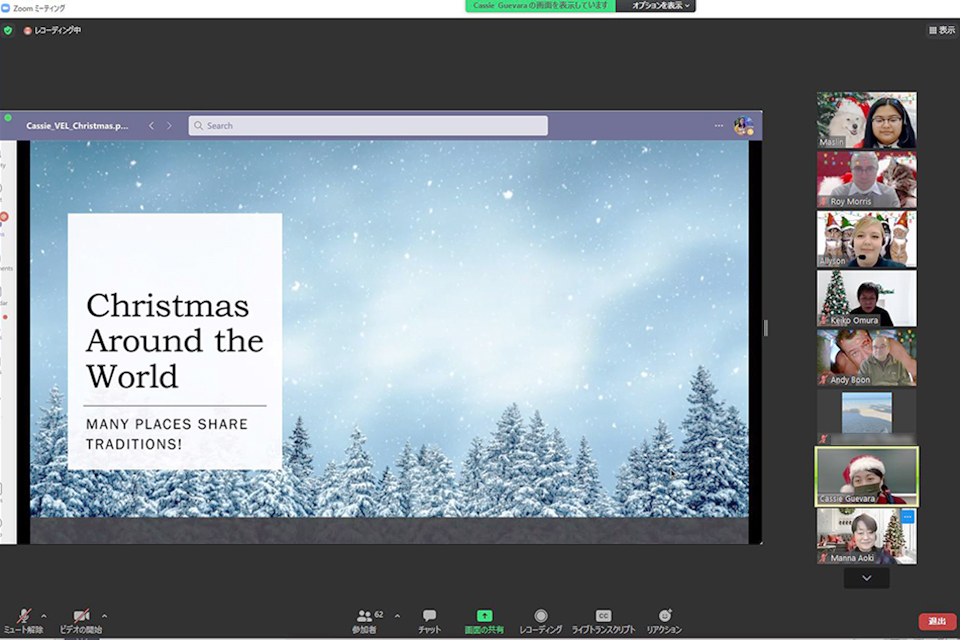960x640 pixels.
Task: Open the Teams more options ellipsis
Action: coord(719,126)
